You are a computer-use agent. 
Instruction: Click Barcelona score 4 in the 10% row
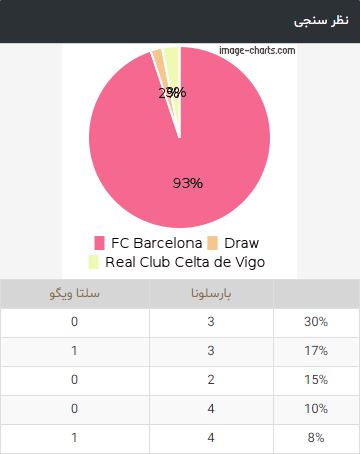pyautogui.click(x=211, y=409)
